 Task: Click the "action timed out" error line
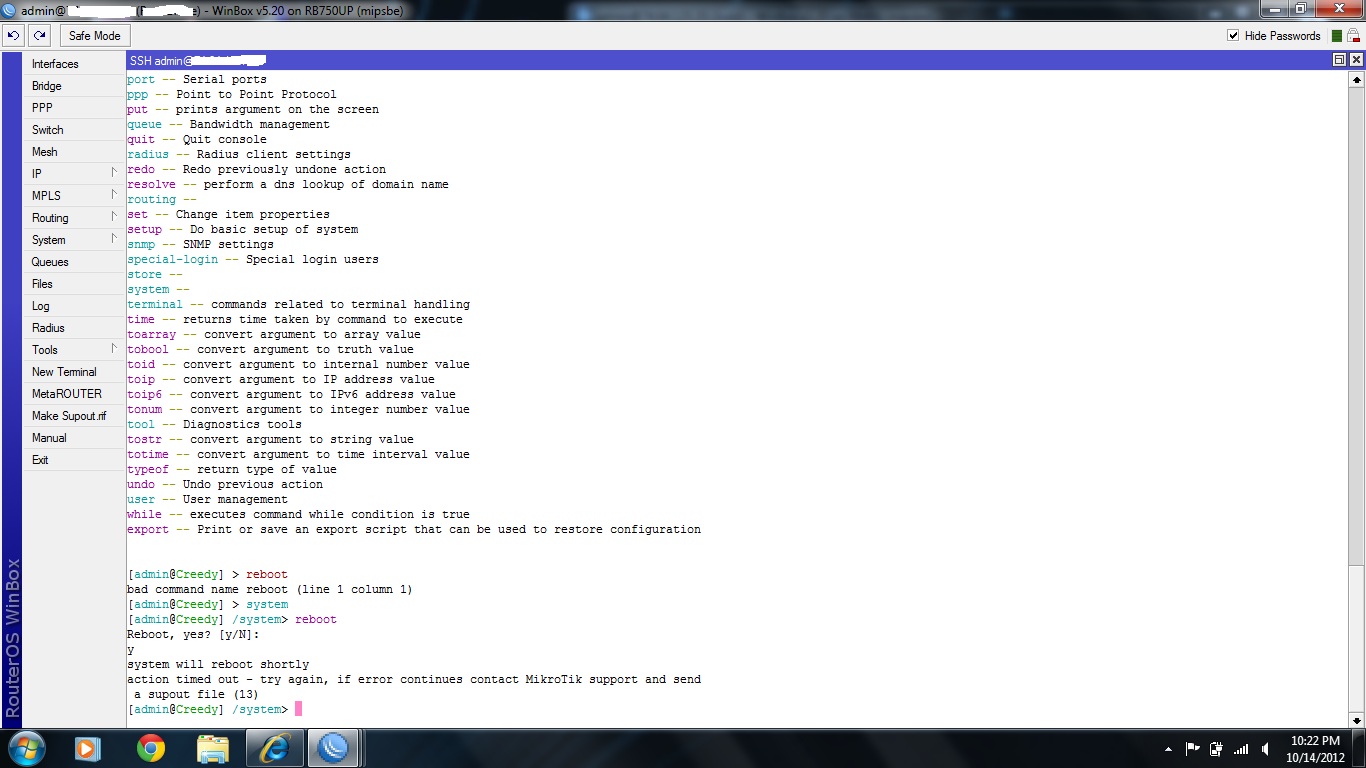[414, 679]
